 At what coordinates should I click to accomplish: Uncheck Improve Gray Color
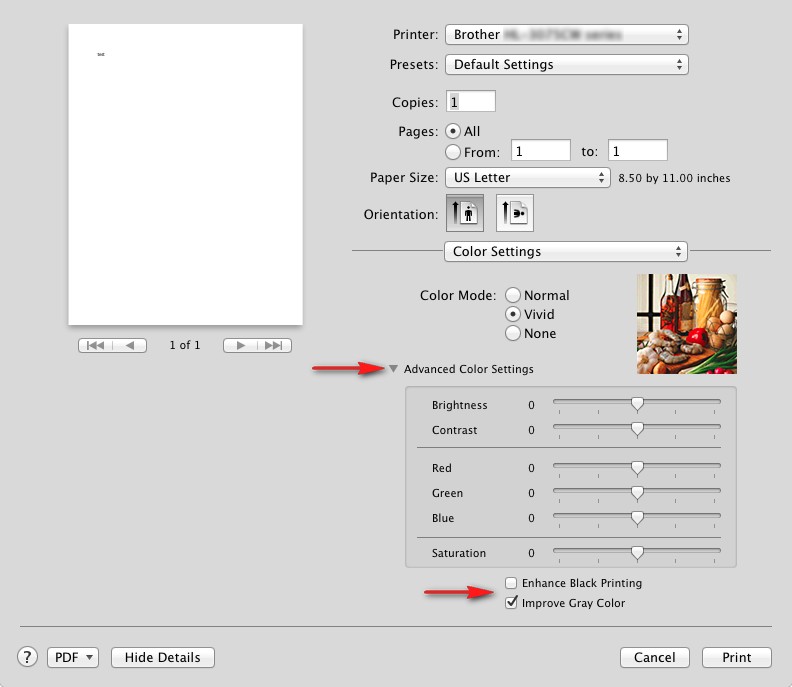coord(511,603)
